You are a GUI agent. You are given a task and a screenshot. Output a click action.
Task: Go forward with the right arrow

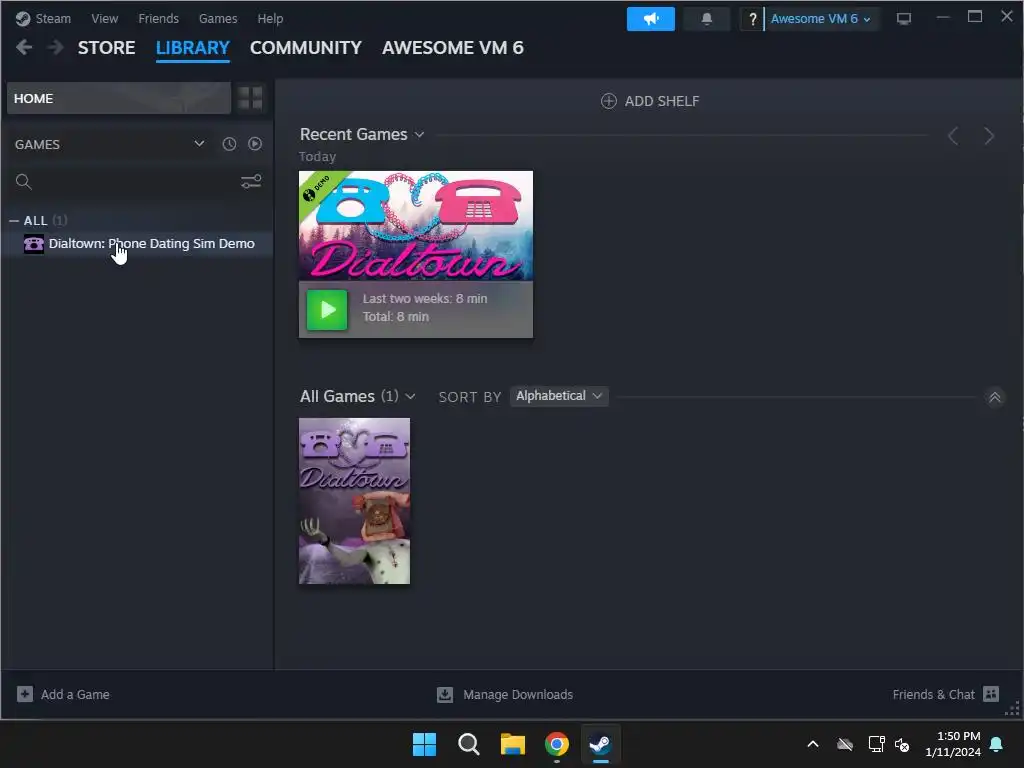(56, 47)
